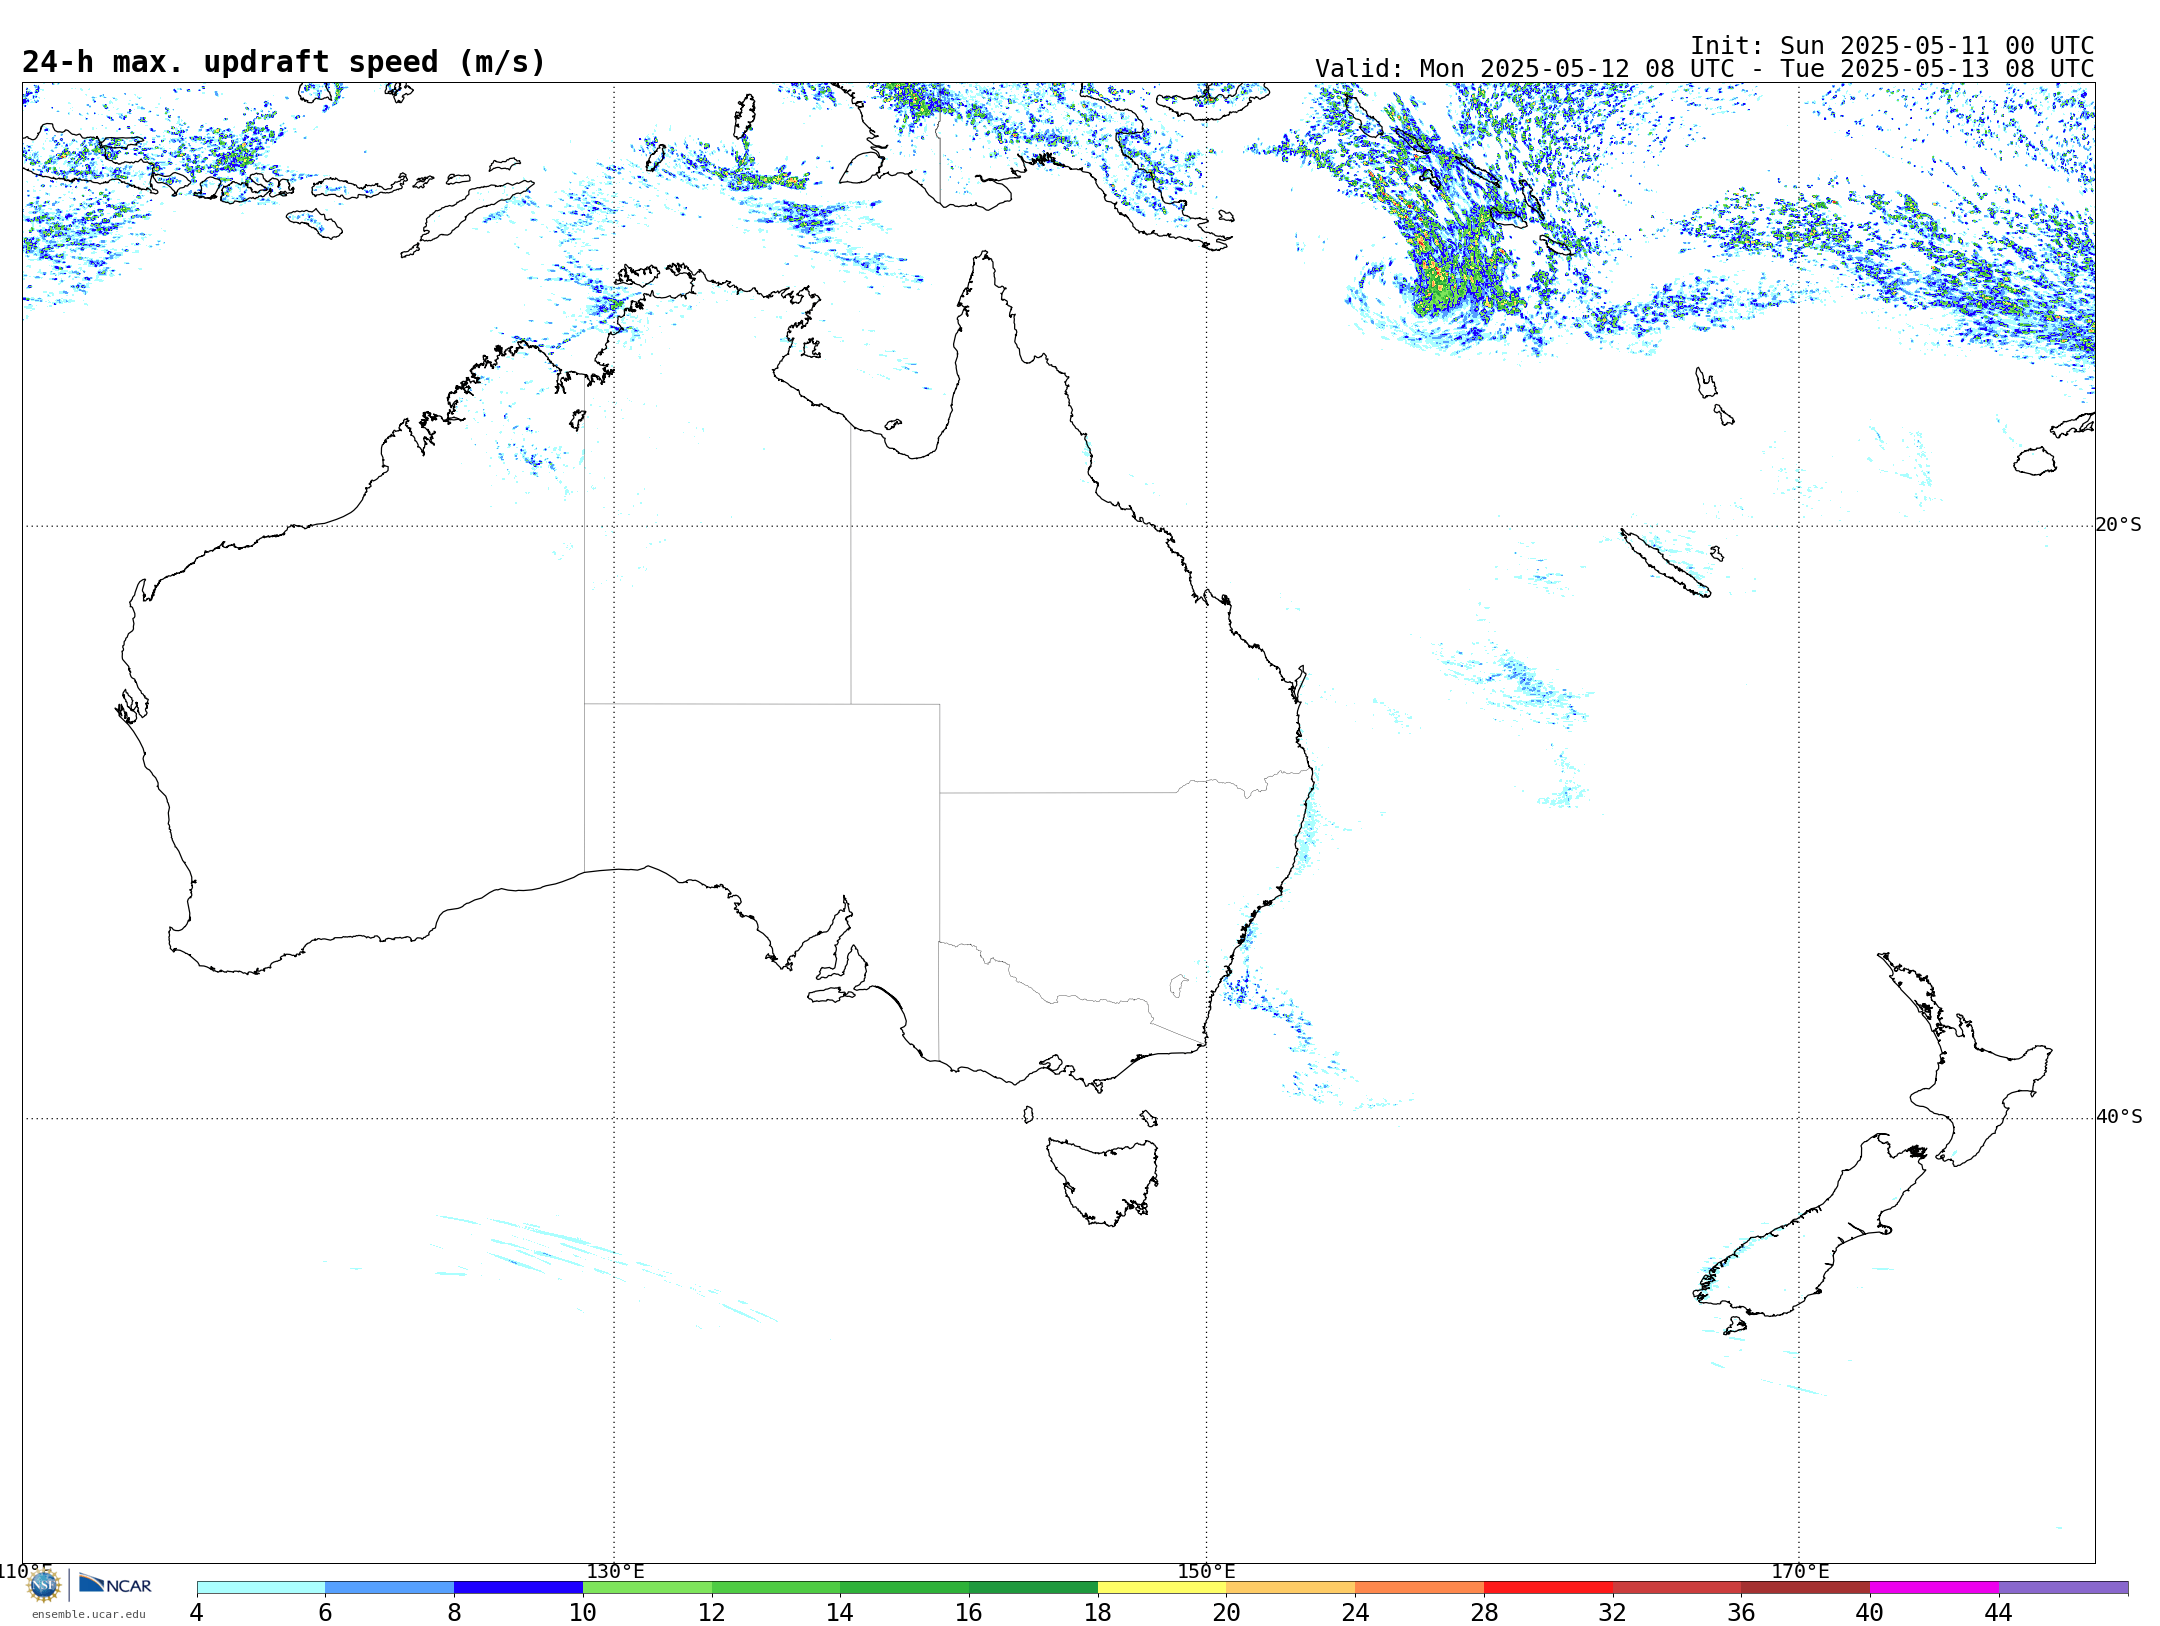Click the bright red 28–32 color swatch

pyautogui.click(x=1548, y=1588)
